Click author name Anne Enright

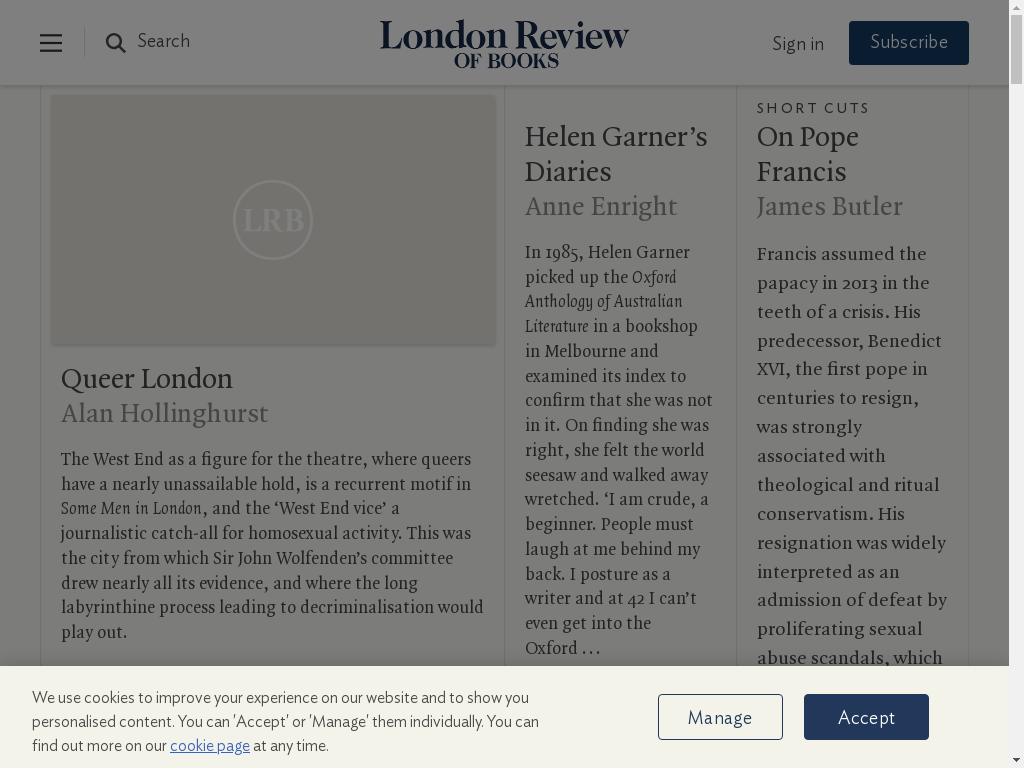(601, 206)
